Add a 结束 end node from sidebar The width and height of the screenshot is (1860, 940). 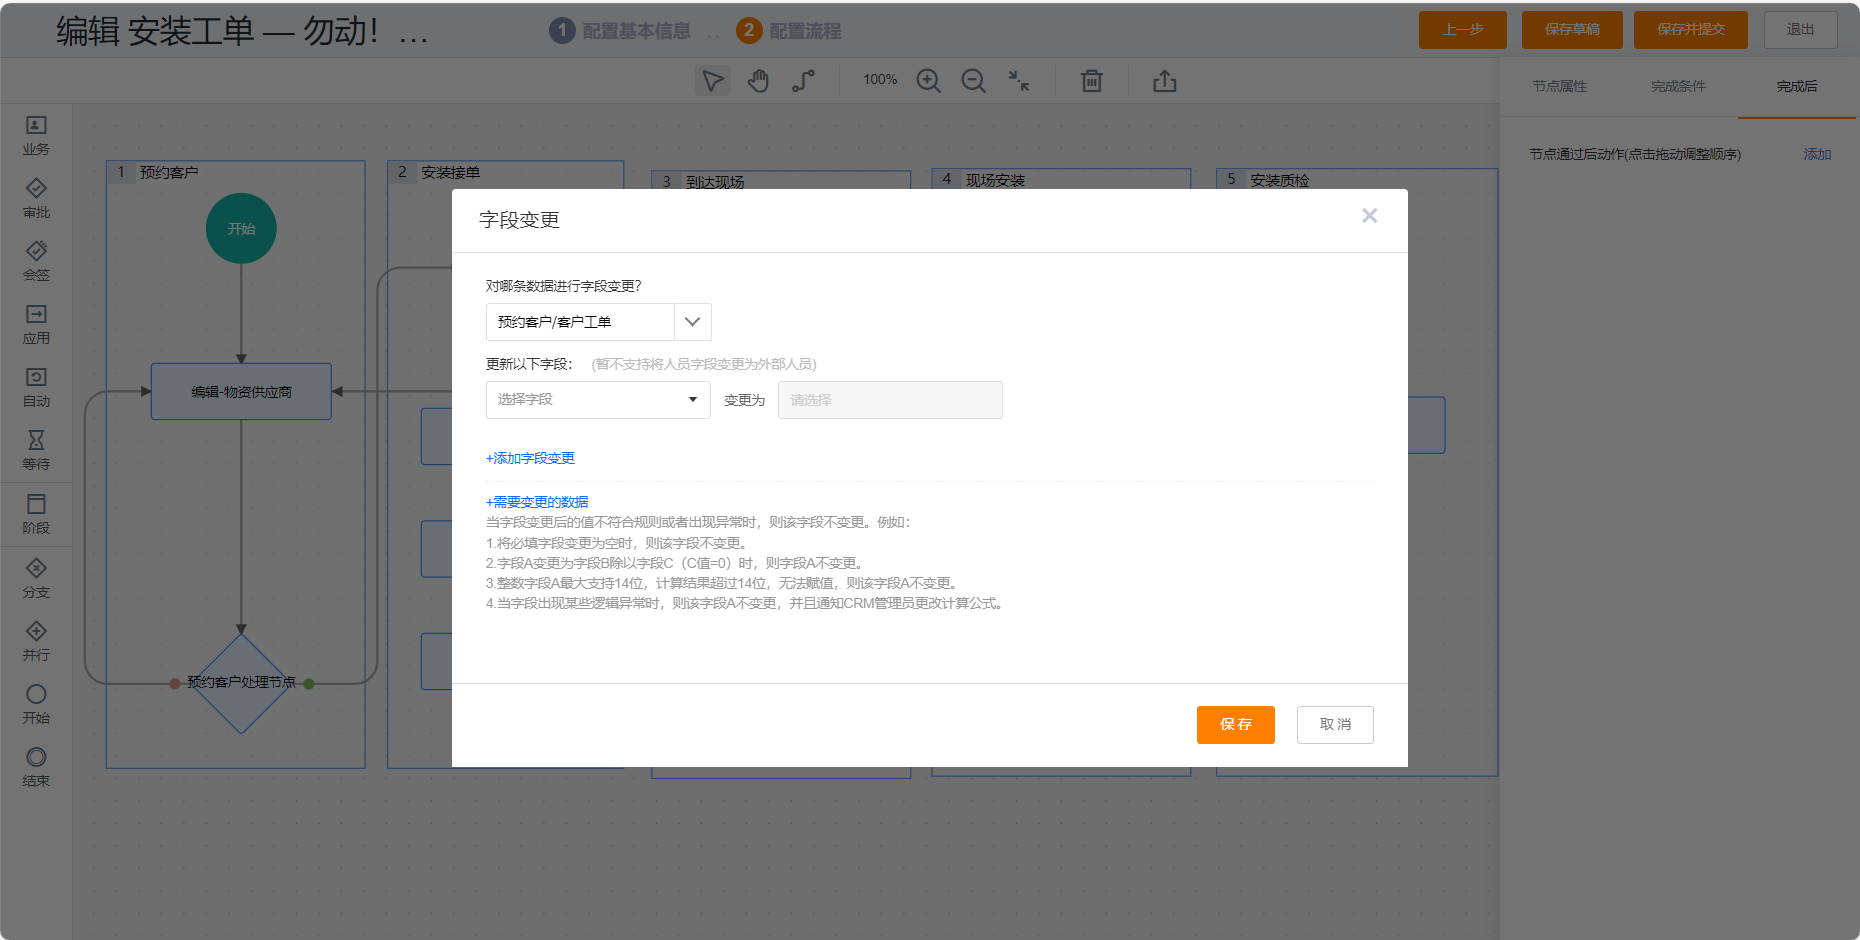tap(36, 768)
